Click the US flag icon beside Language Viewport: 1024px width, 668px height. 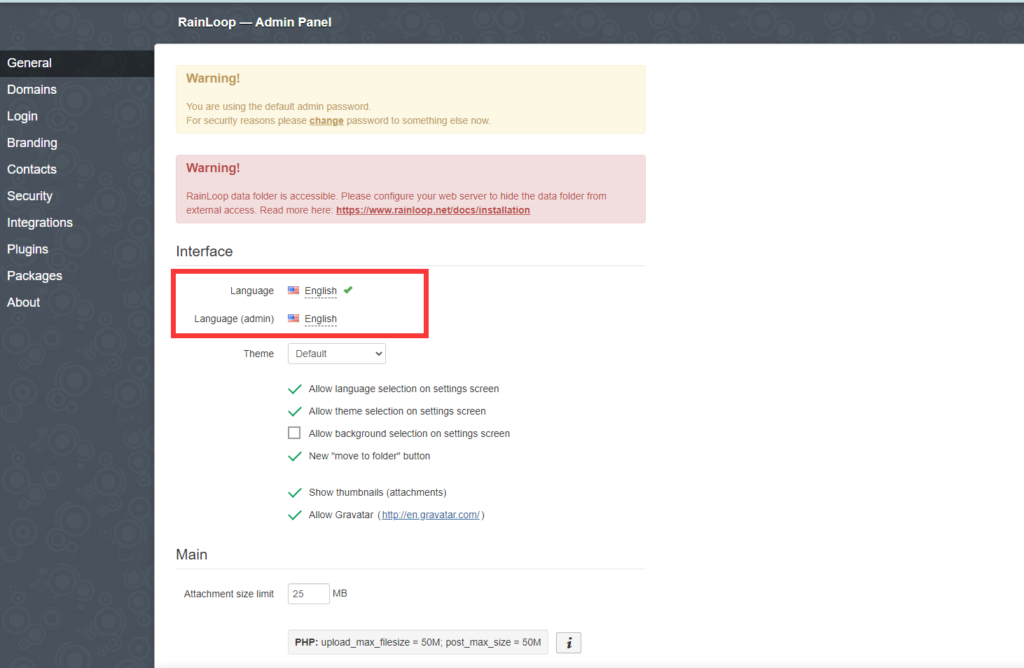pyautogui.click(x=293, y=290)
